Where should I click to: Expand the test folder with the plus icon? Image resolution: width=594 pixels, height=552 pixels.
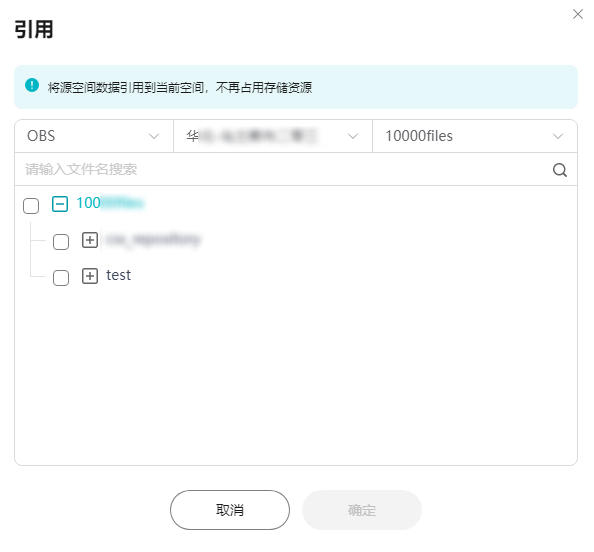(x=90, y=276)
